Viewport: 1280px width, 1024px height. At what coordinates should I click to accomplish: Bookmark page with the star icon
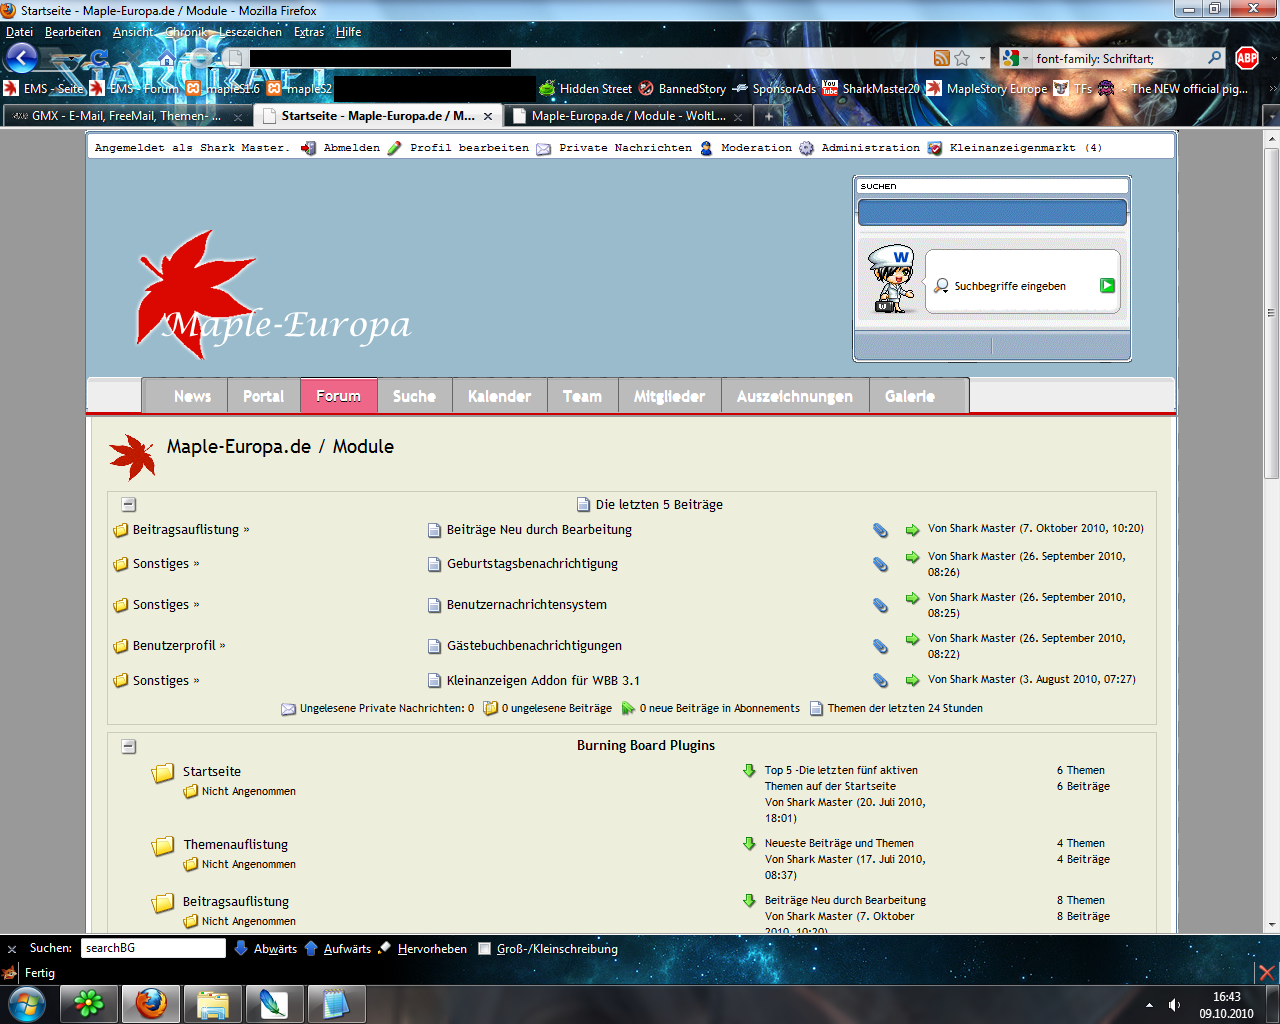click(x=962, y=58)
